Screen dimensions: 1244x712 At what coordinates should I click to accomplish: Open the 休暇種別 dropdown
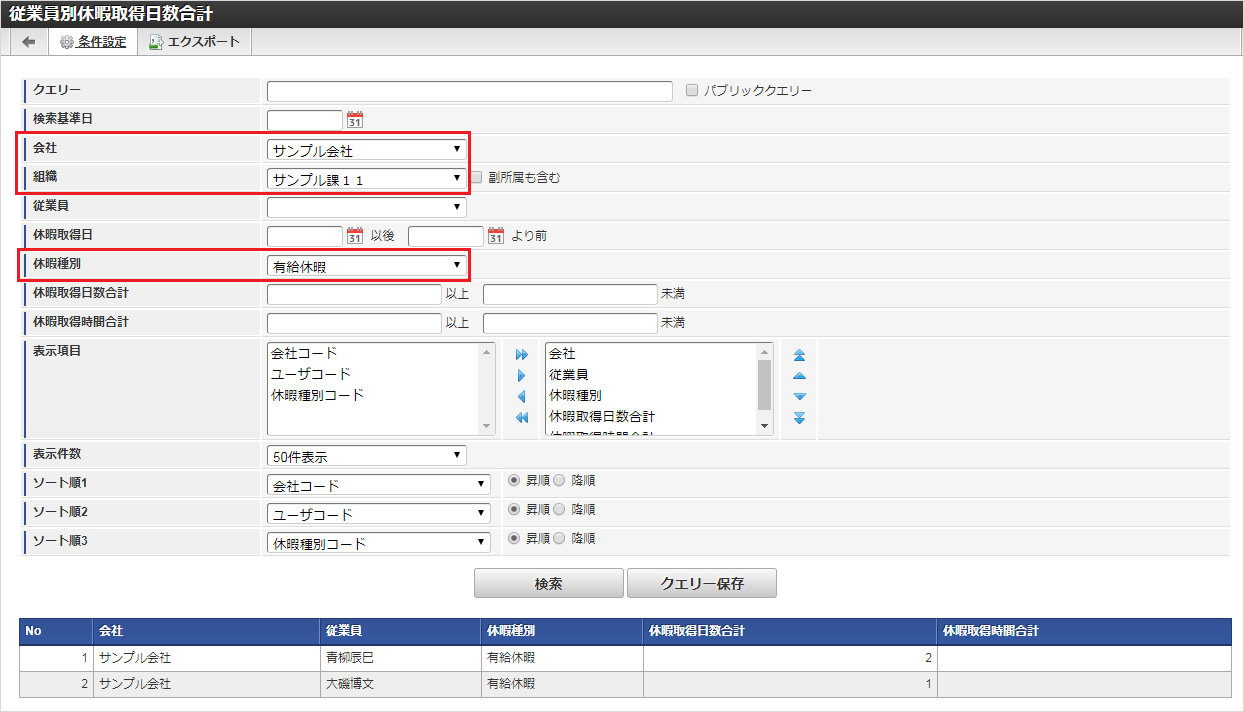[x=366, y=266]
